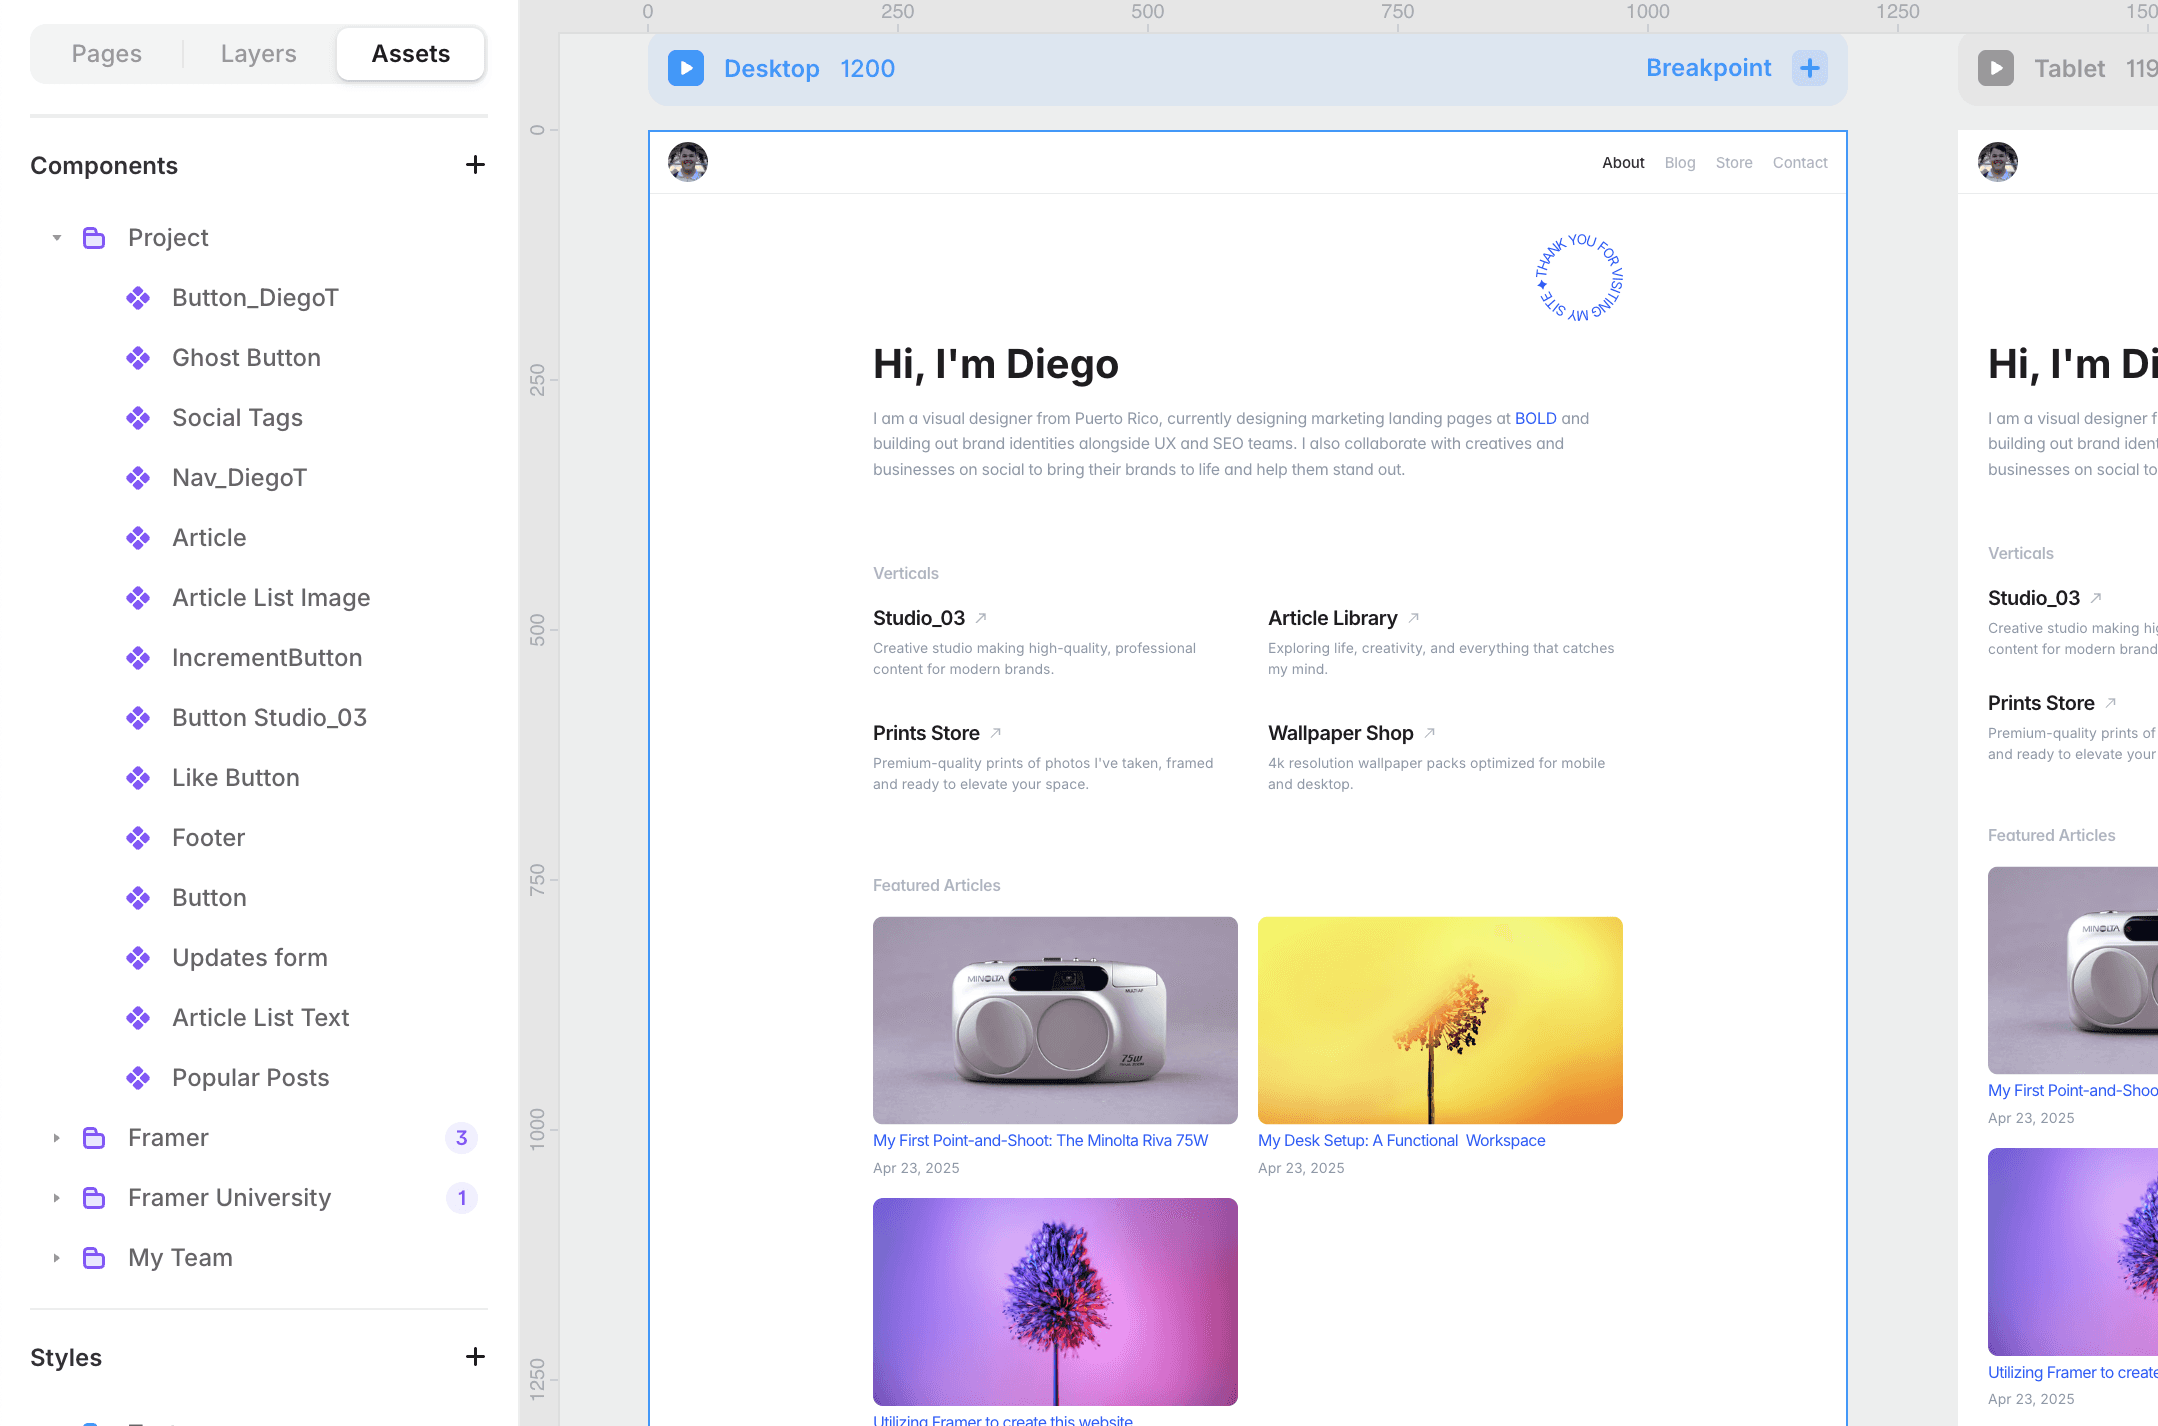Image resolution: width=2158 pixels, height=1426 pixels.
Task: Click the Framer folder count badge 3
Action: (461, 1138)
